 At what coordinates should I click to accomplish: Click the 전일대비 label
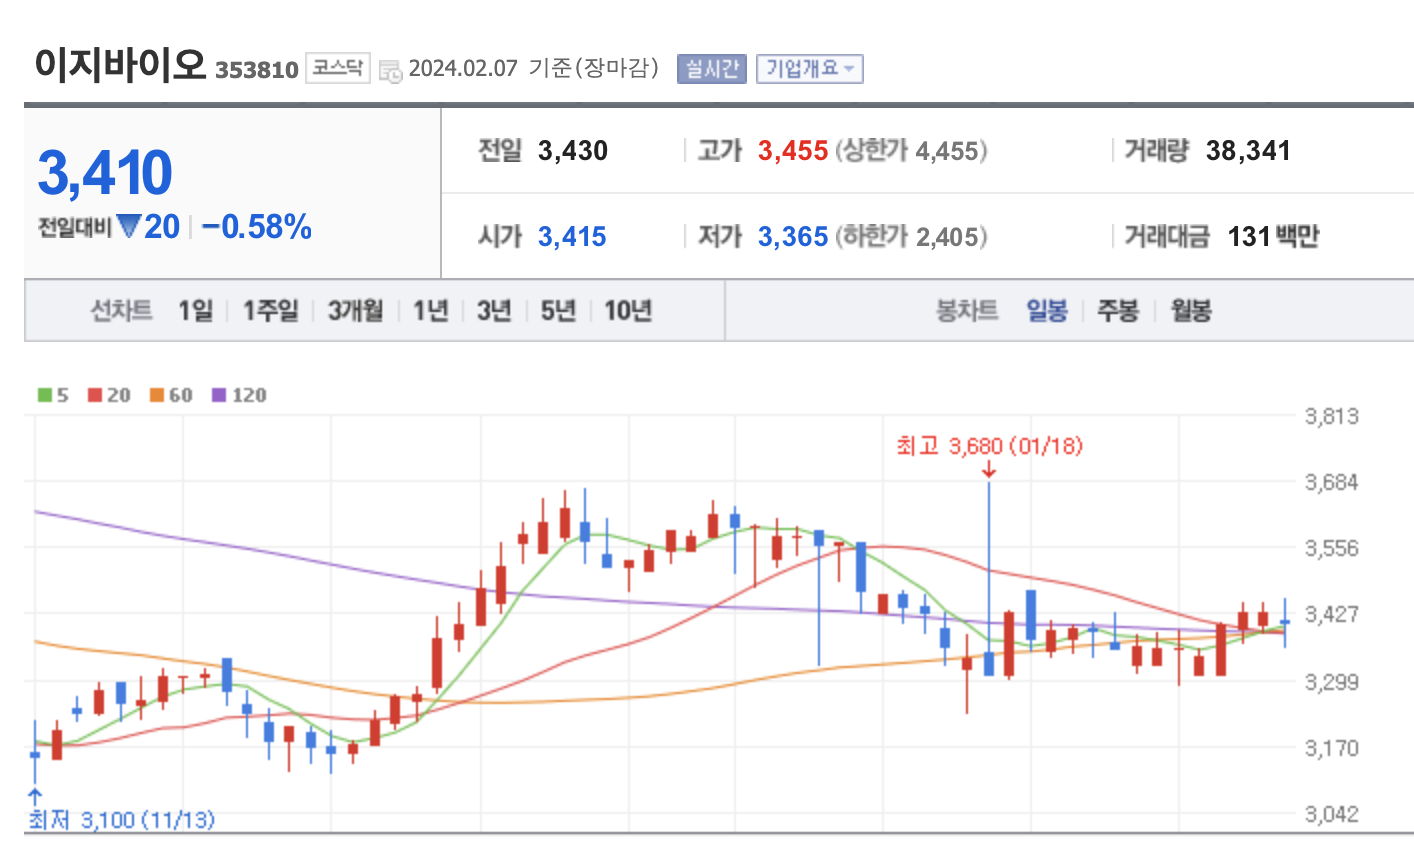tap(75, 228)
